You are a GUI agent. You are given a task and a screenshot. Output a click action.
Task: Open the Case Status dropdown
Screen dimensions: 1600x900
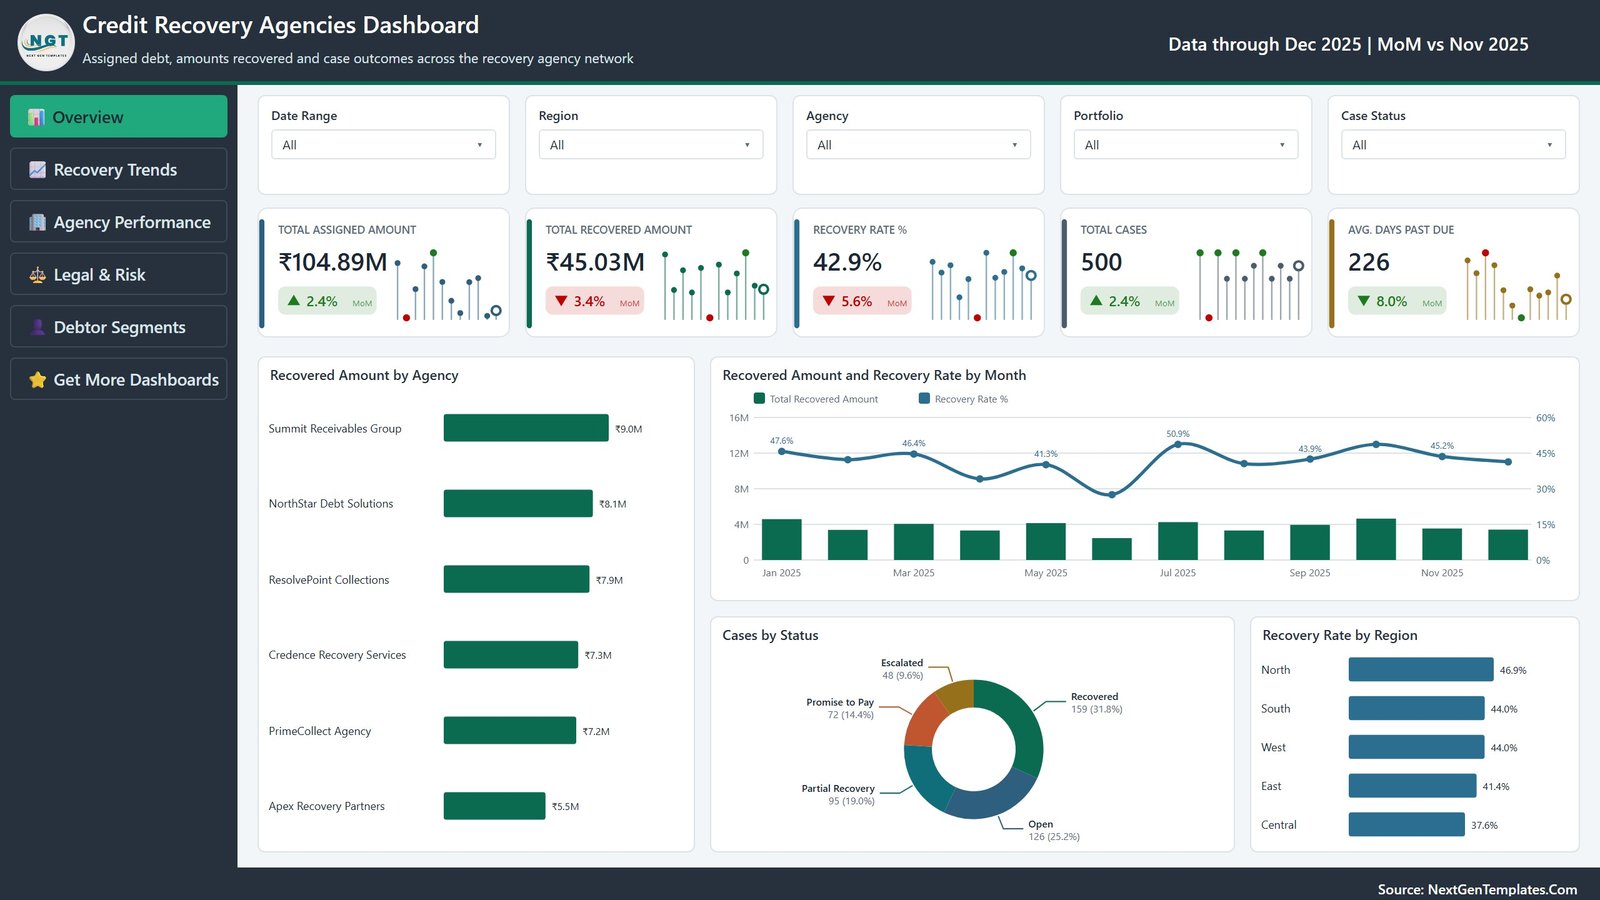pyautogui.click(x=1453, y=144)
